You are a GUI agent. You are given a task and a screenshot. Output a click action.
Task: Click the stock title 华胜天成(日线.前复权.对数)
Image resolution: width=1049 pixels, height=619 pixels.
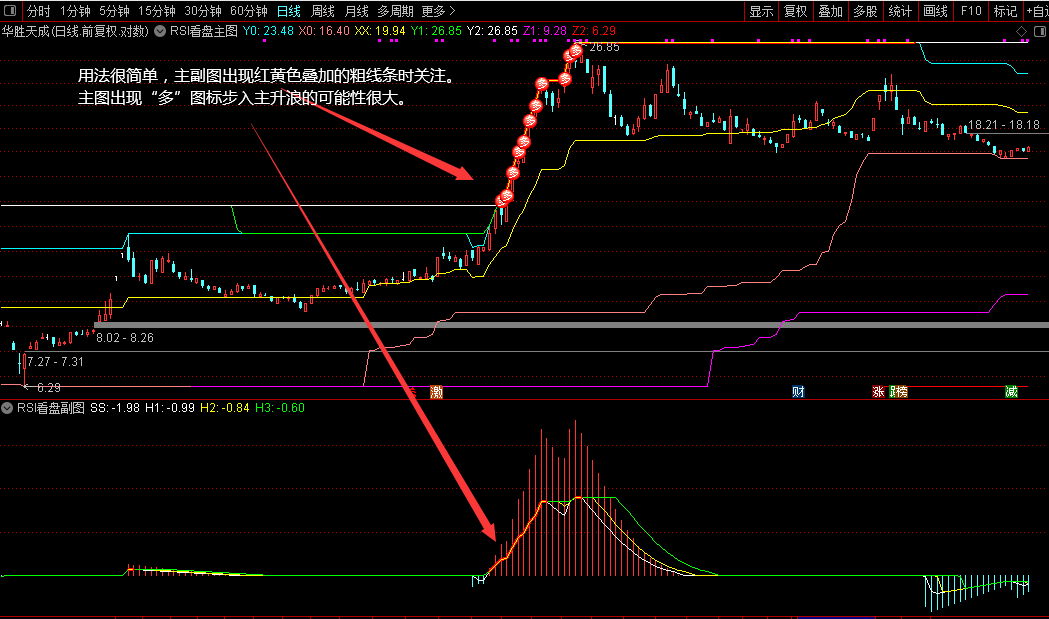tap(75, 31)
